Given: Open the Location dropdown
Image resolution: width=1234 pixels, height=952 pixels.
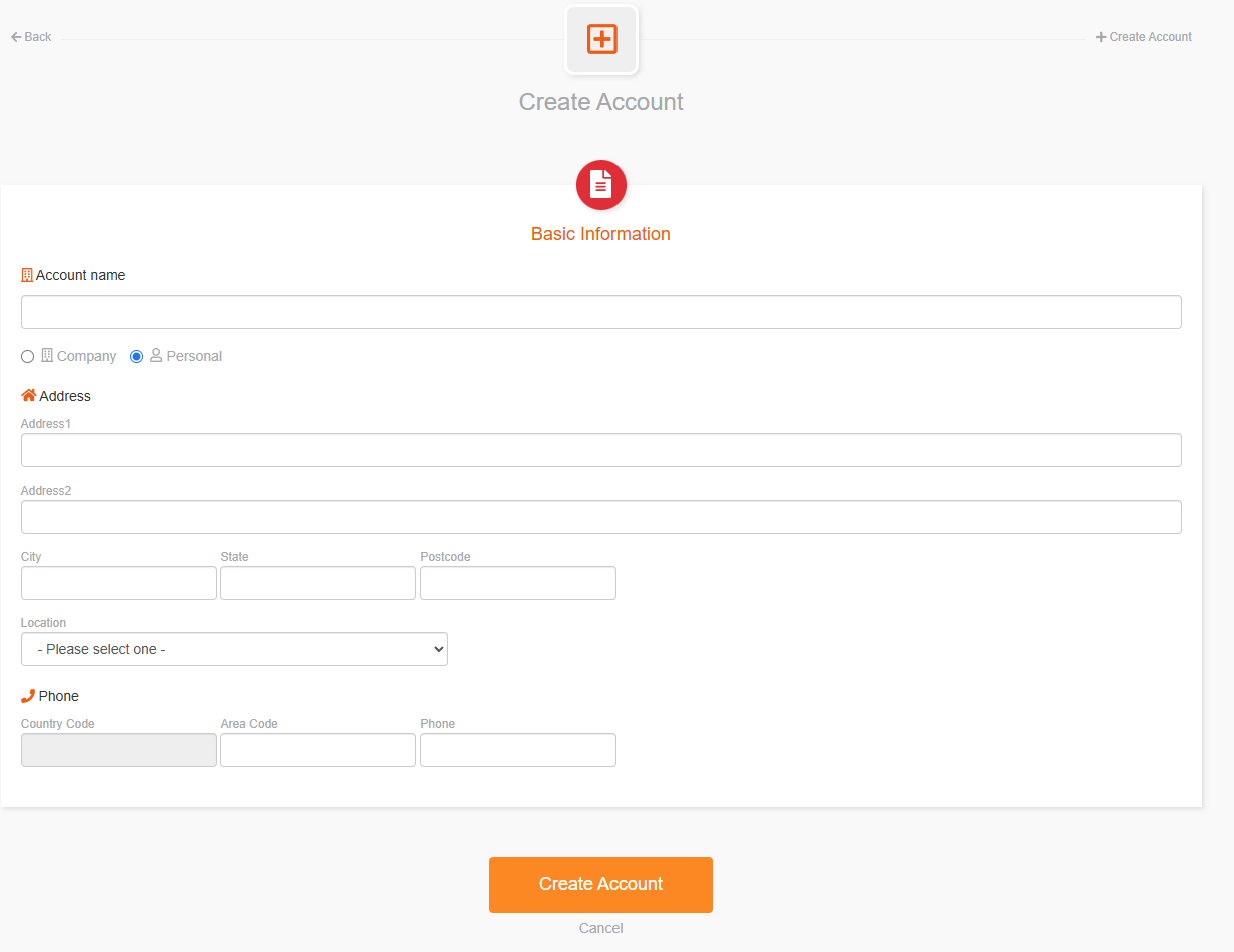Looking at the screenshot, I should [234, 649].
